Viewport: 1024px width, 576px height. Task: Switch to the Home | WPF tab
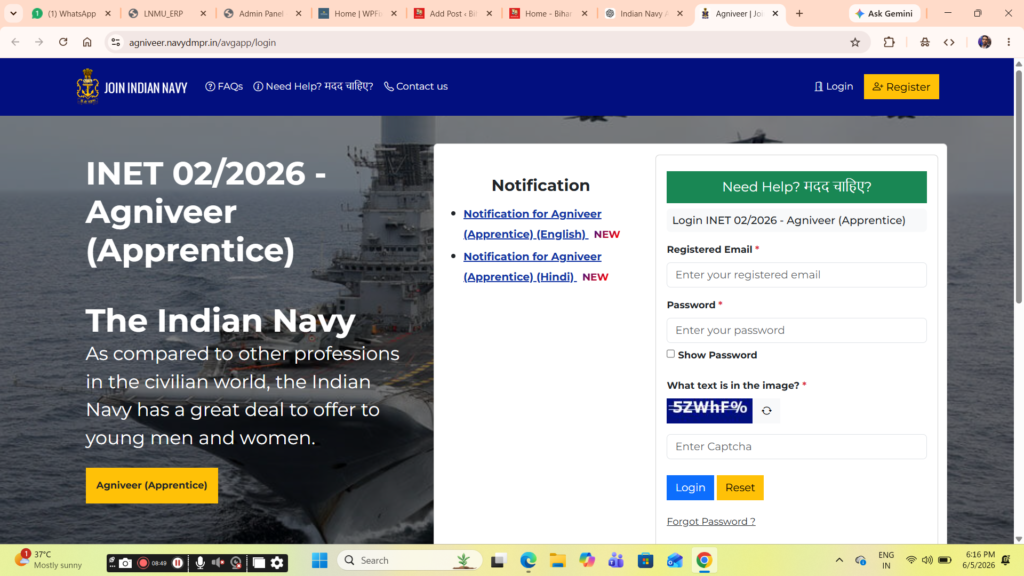[358, 13]
